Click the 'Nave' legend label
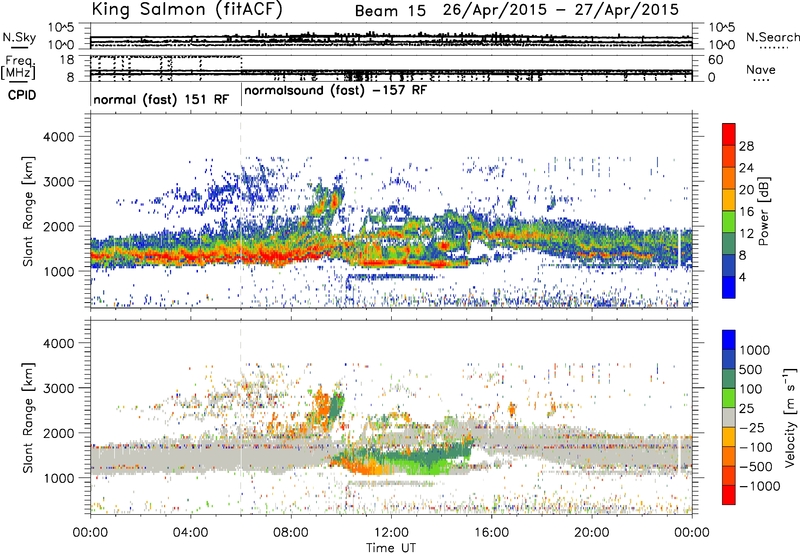This screenshot has height=554, width=800. 761,69
